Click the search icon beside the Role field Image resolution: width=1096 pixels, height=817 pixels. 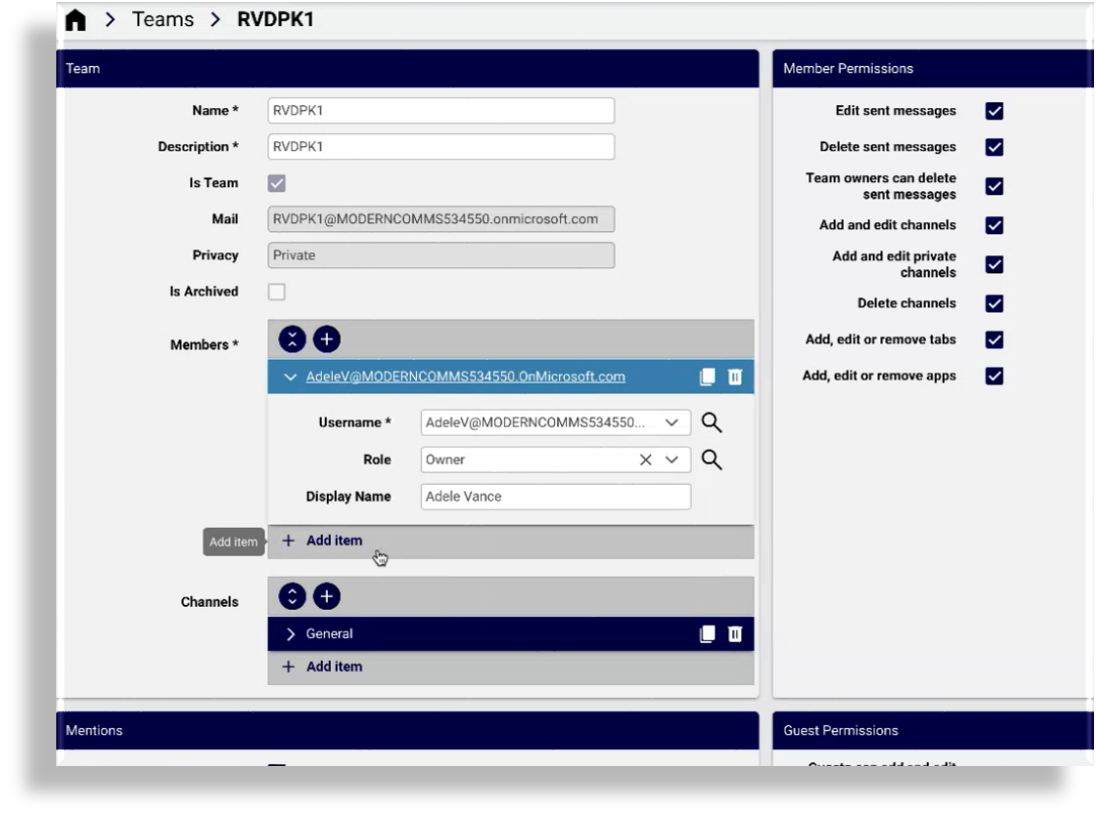tap(711, 460)
